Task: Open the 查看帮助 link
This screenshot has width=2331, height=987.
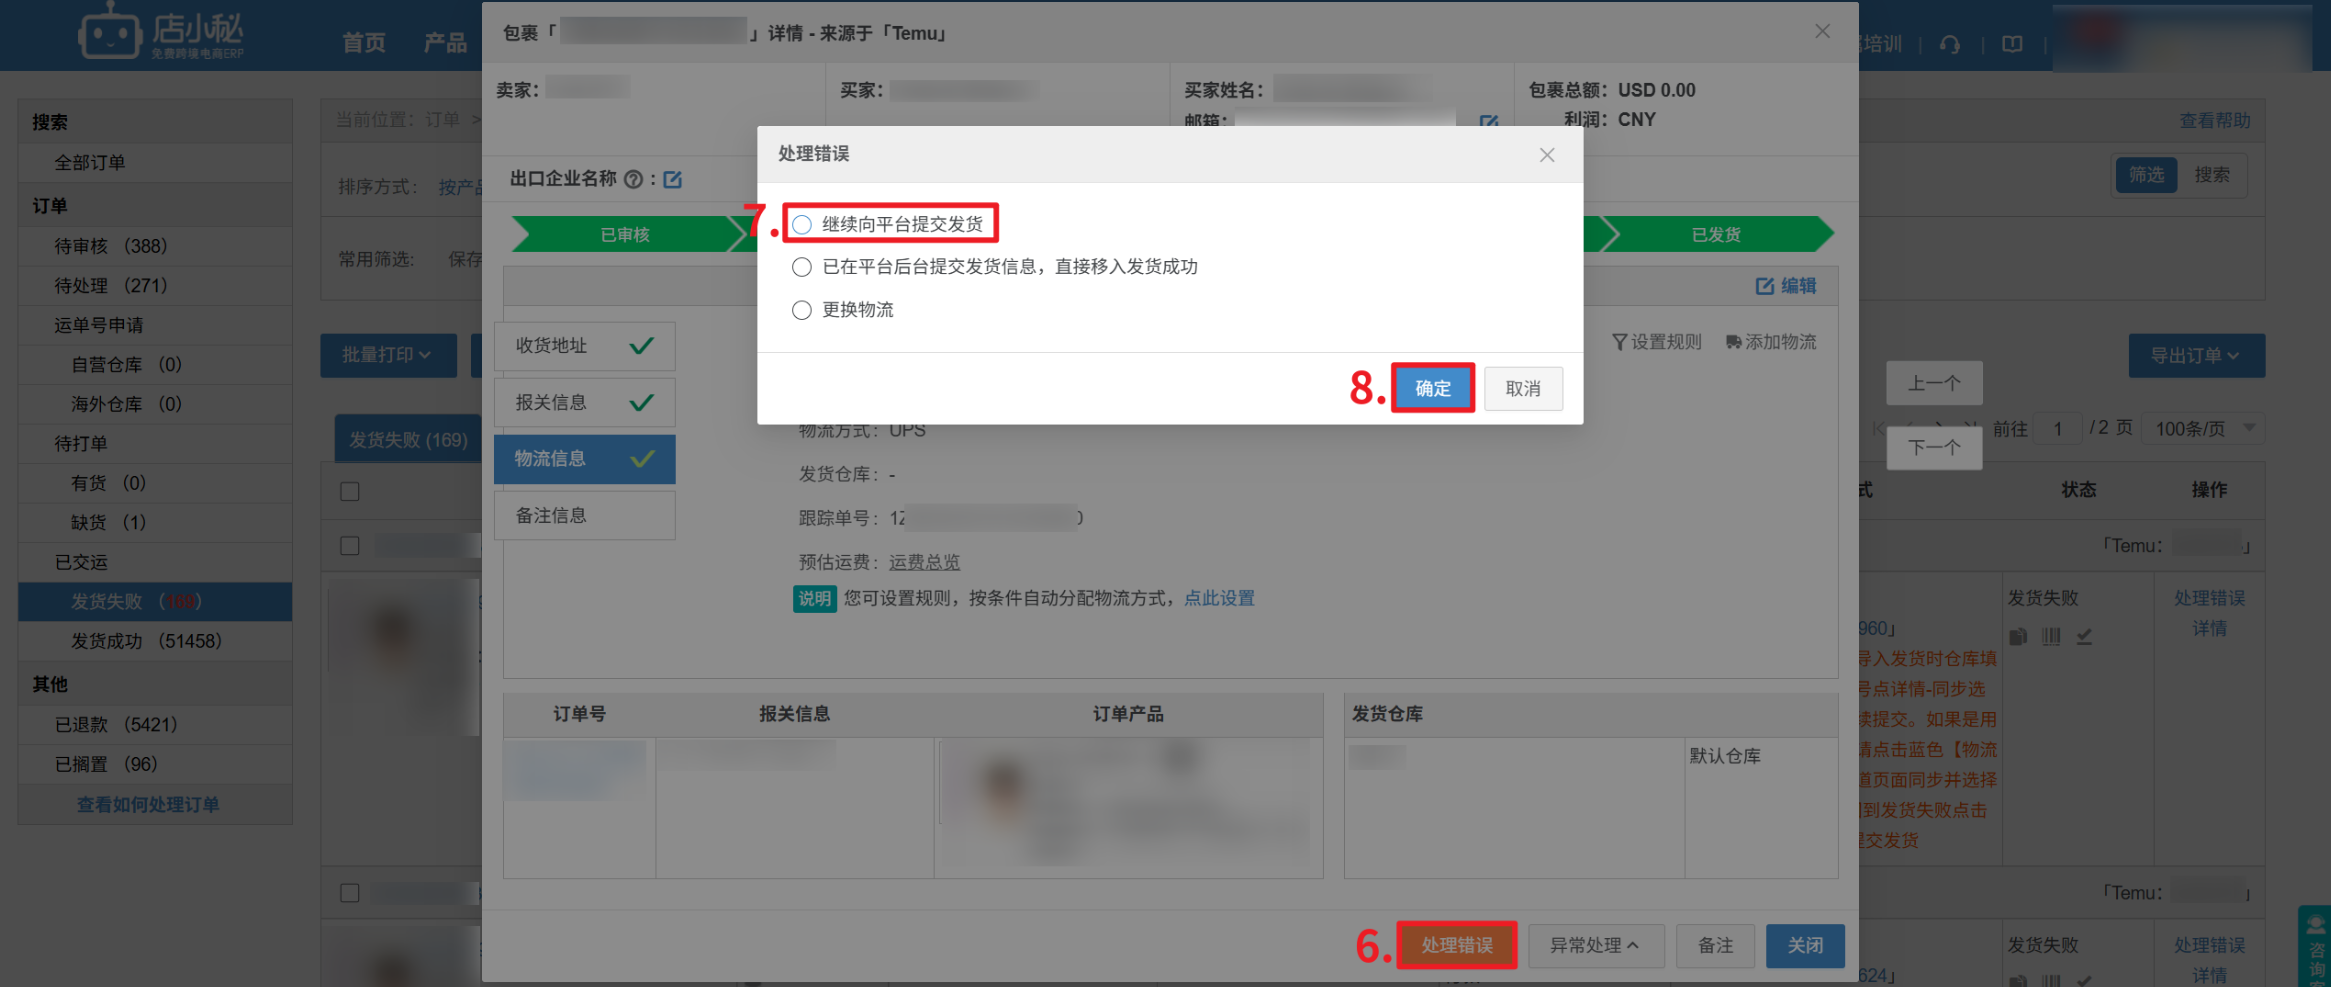Action: point(2215,120)
